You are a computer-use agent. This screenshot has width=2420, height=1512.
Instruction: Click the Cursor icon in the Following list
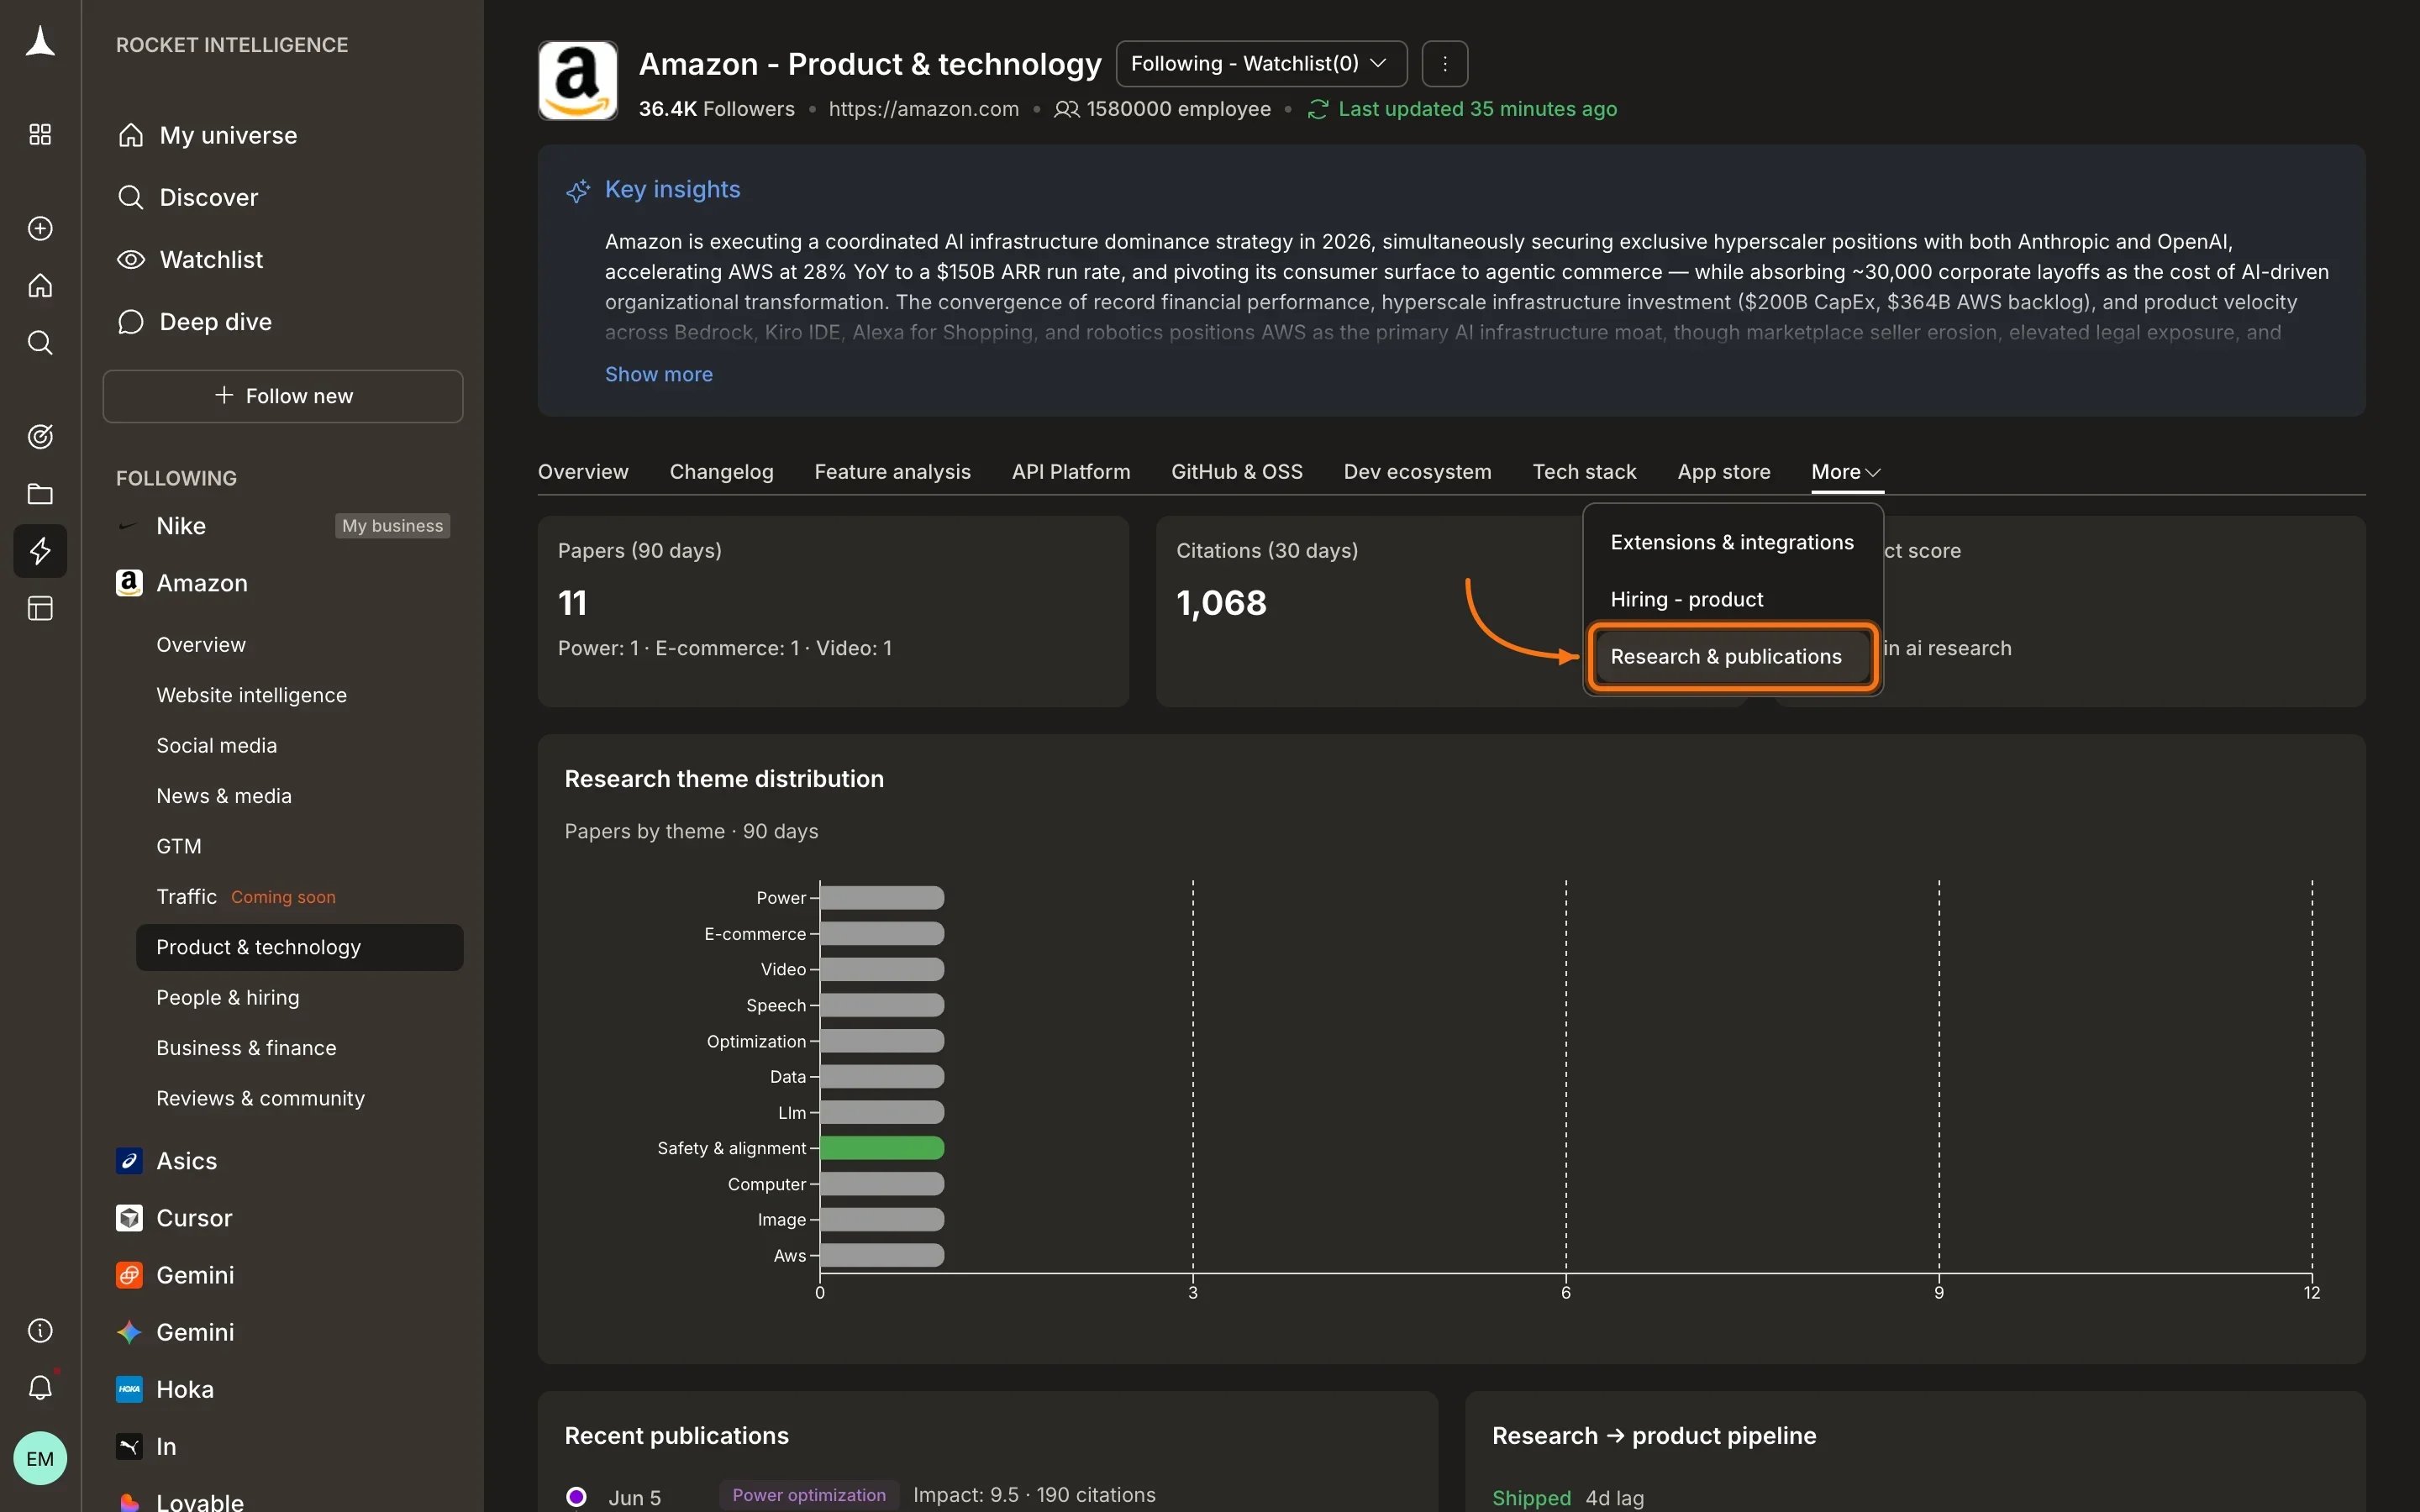pos(129,1218)
